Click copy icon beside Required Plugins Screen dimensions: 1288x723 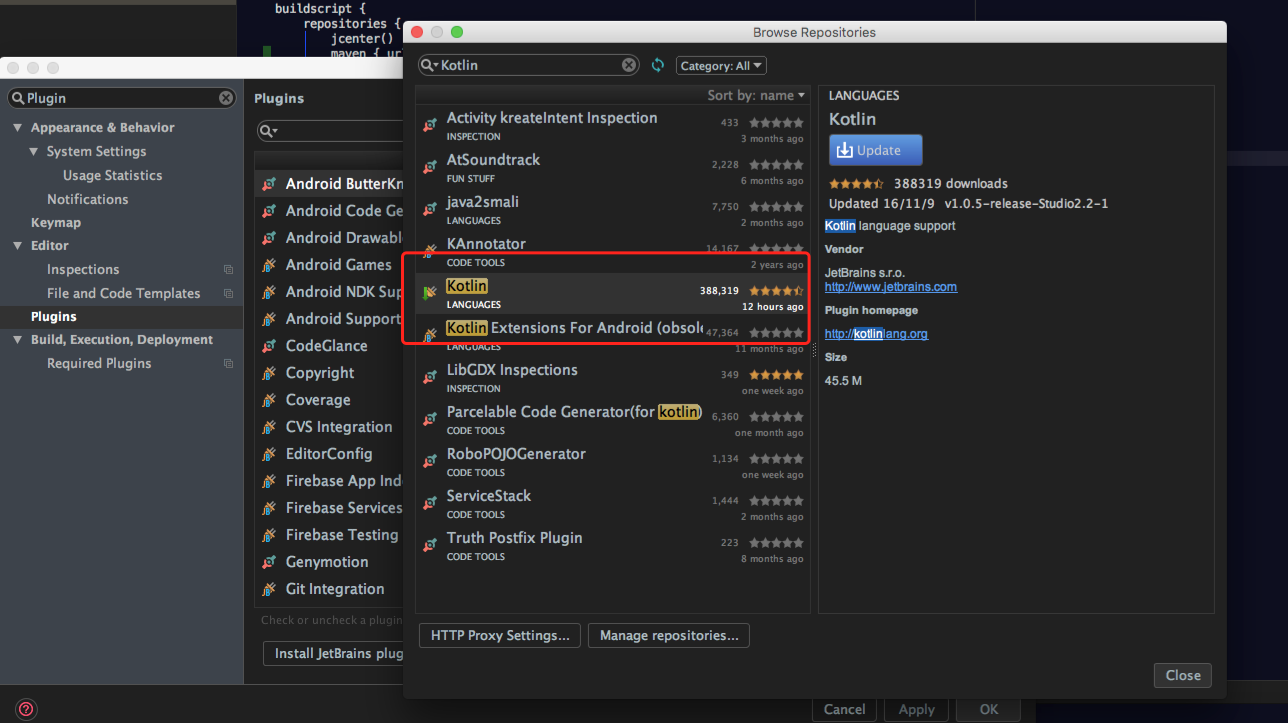228,364
